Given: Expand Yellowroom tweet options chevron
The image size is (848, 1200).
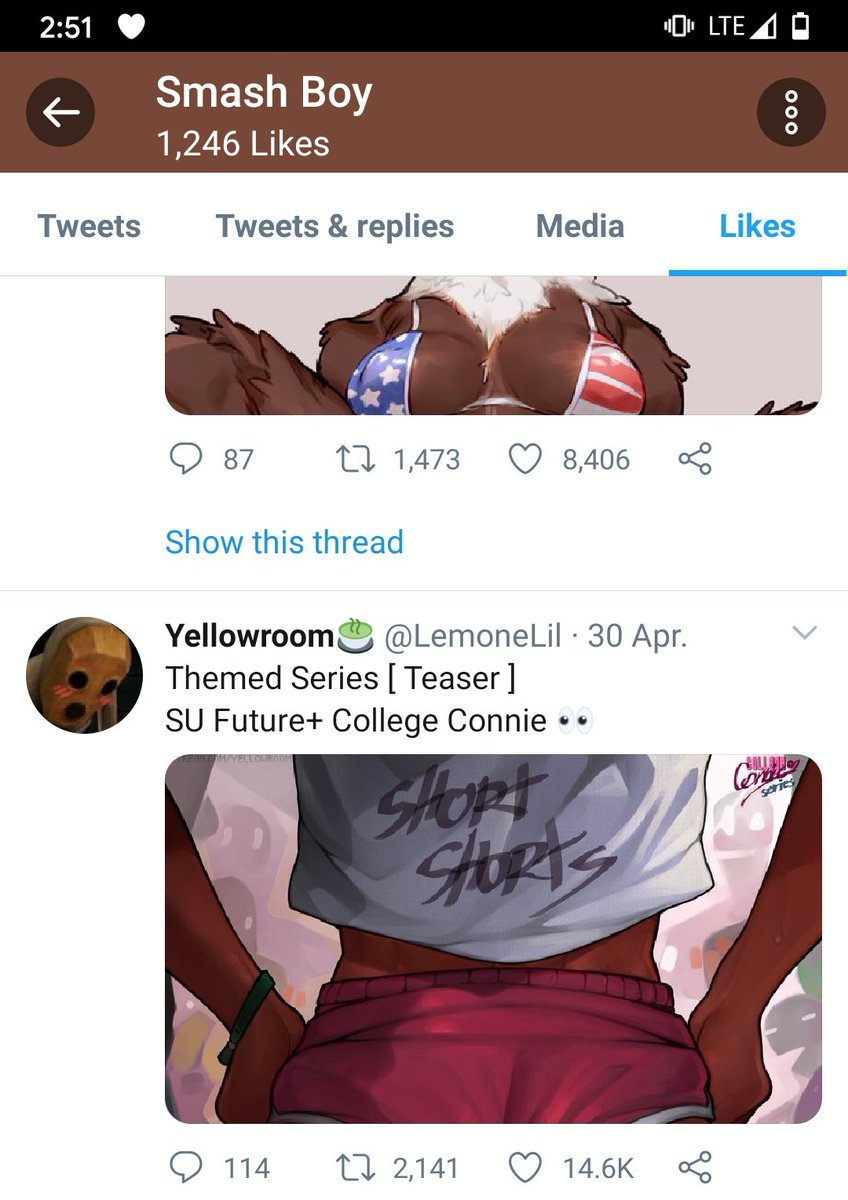Looking at the screenshot, I should 804,633.
